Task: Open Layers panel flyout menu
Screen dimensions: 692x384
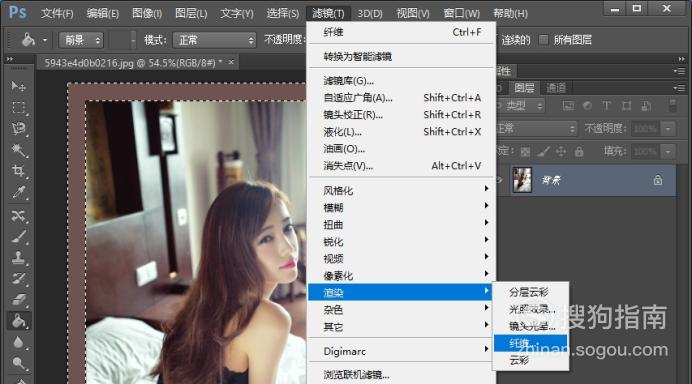Action: [679, 88]
